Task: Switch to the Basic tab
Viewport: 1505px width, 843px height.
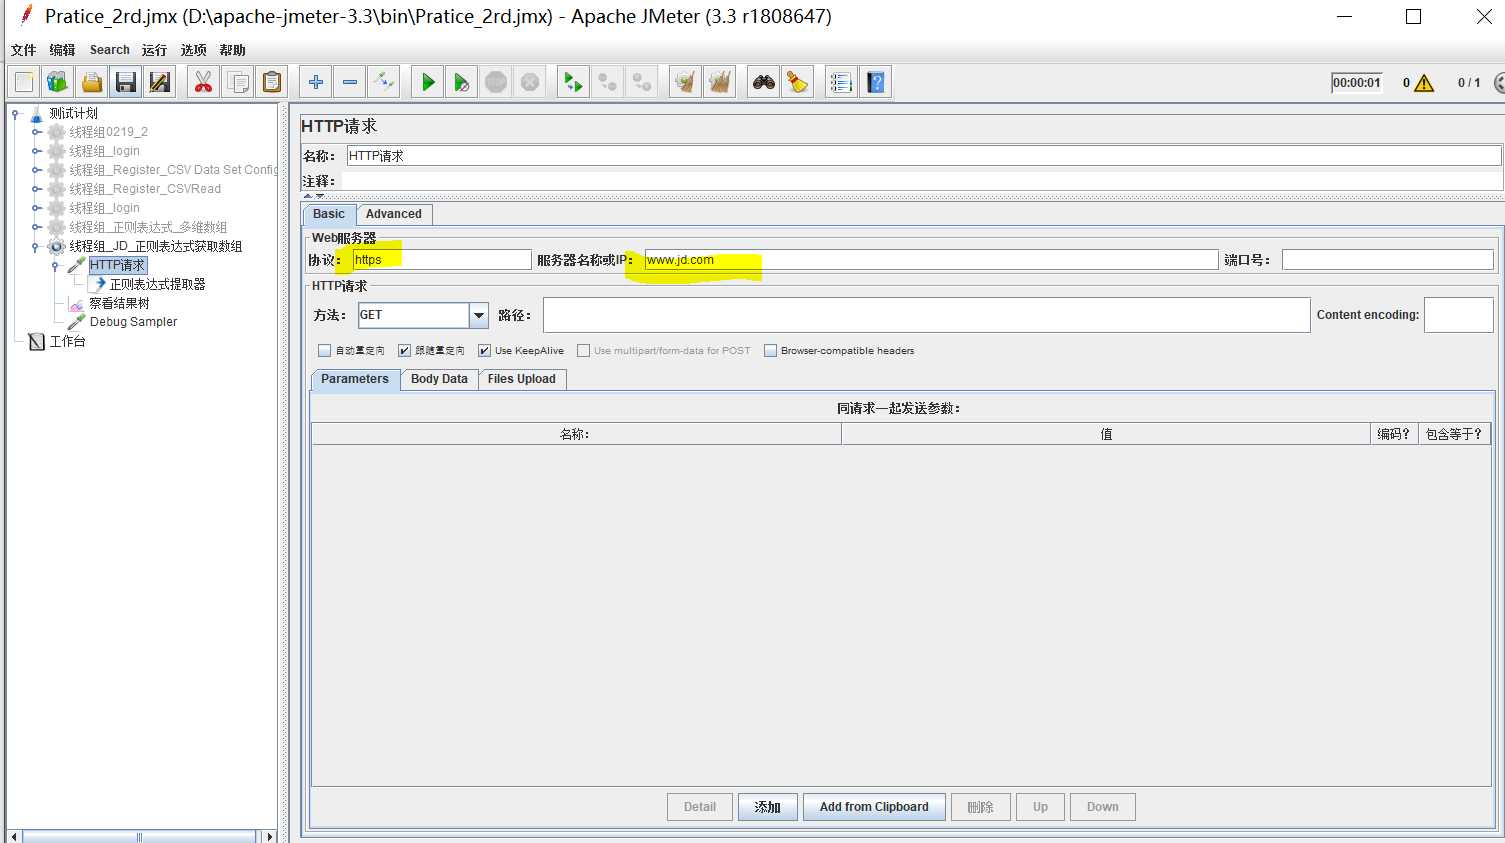Action: (x=329, y=214)
